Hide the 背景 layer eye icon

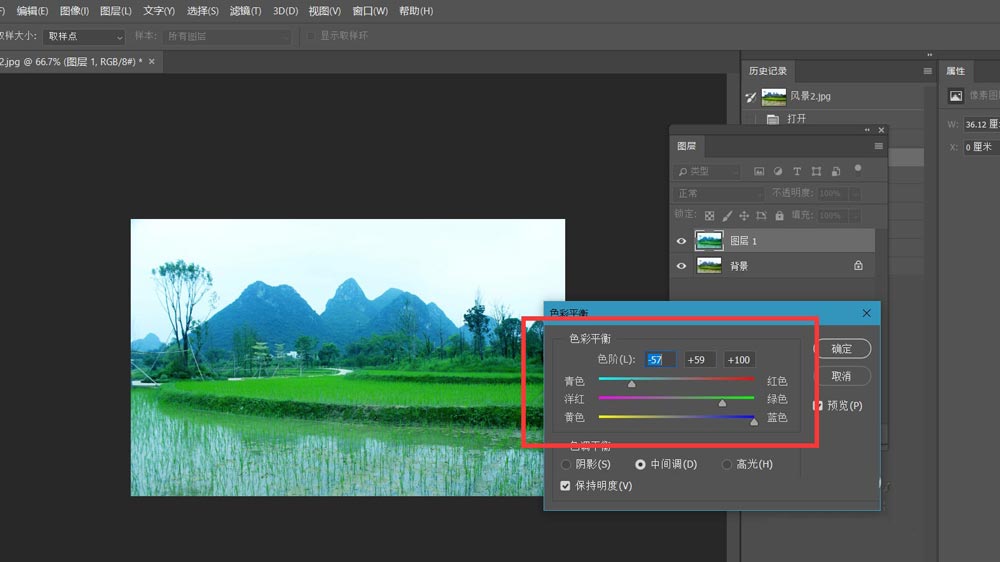tap(681, 266)
